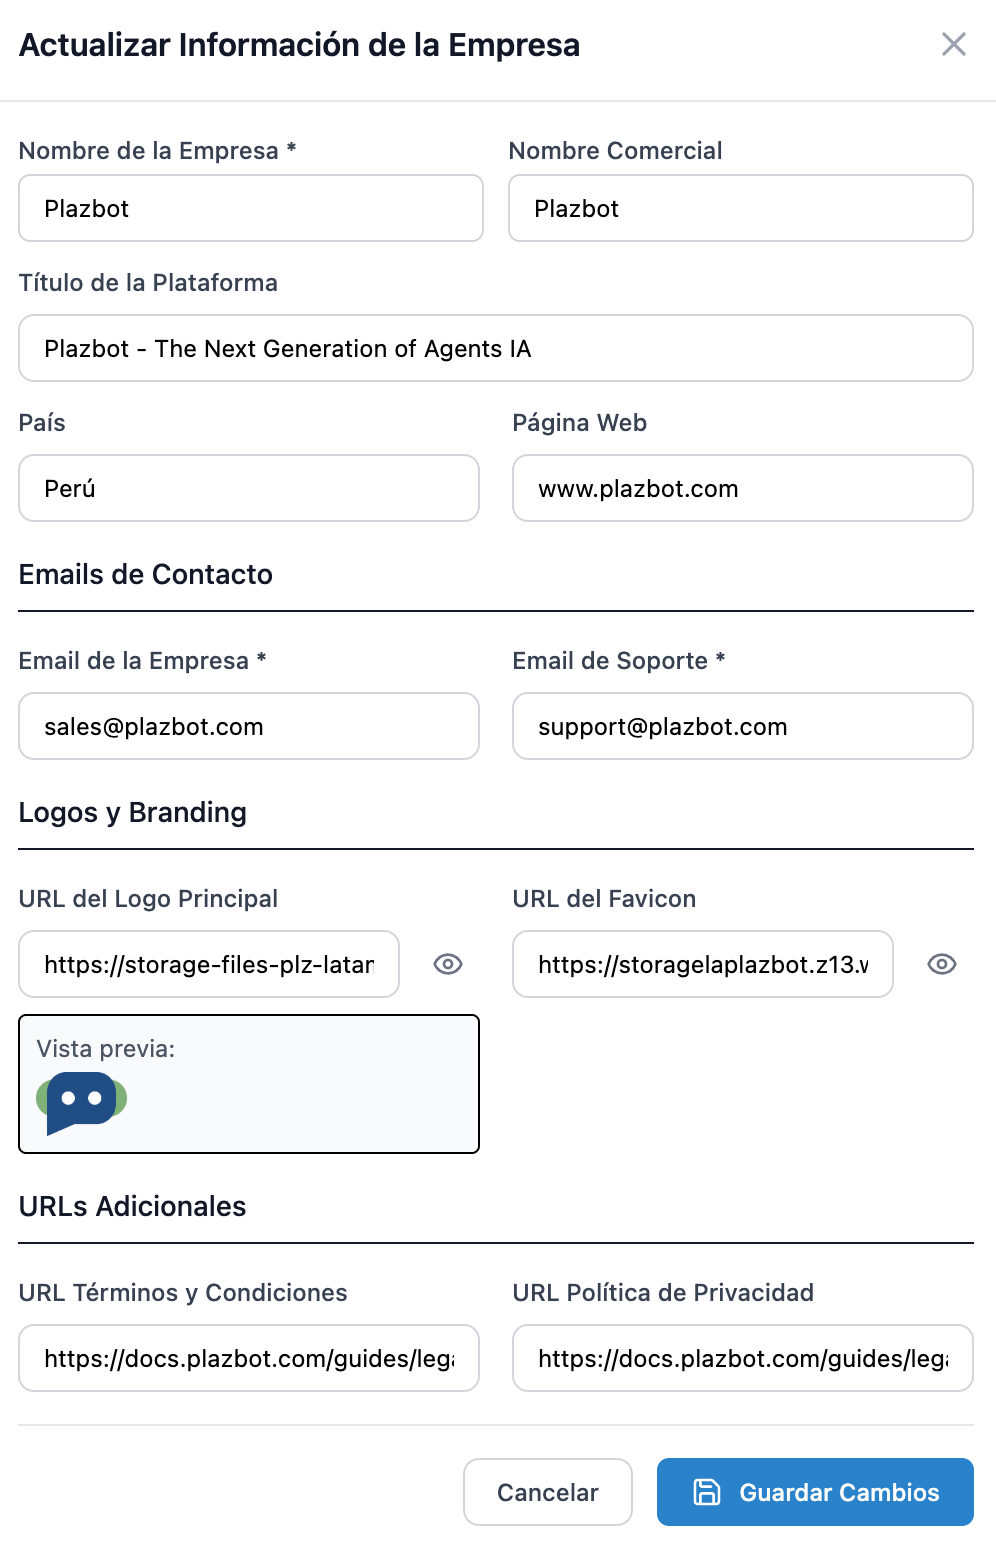Click the Logos y Branding heading
The height and width of the screenshot is (1546, 996).
click(x=133, y=812)
